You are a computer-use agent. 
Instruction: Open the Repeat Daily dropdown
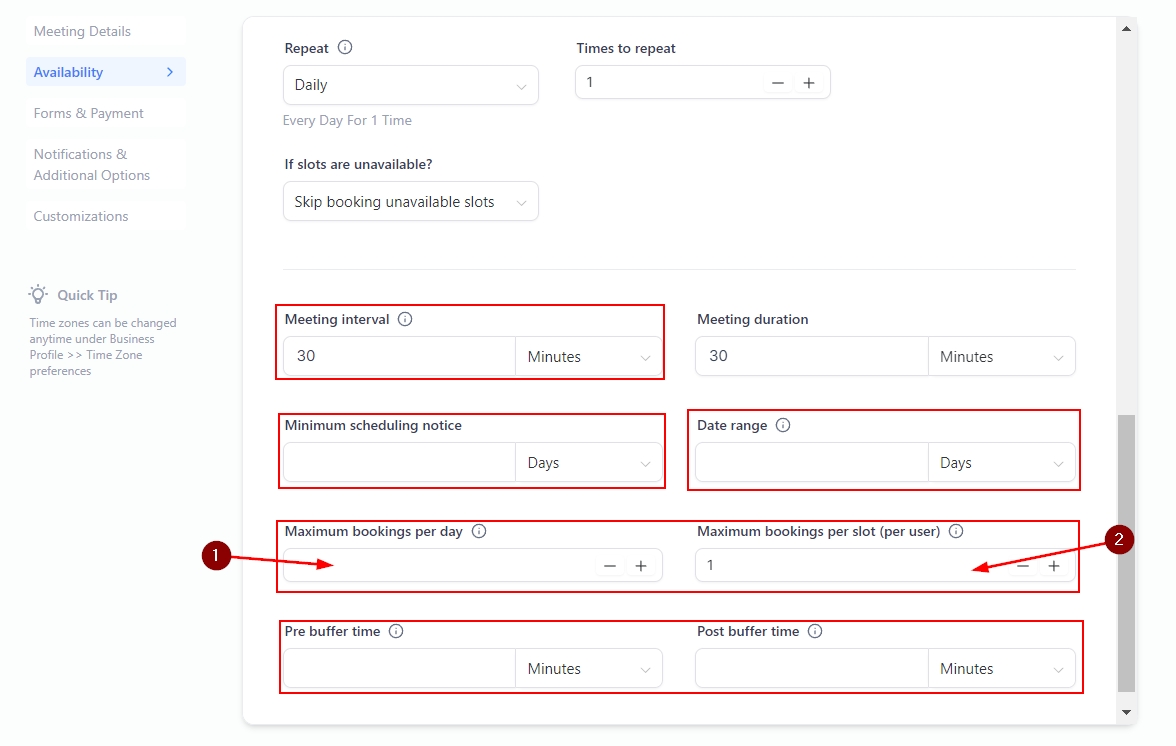[x=410, y=86]
